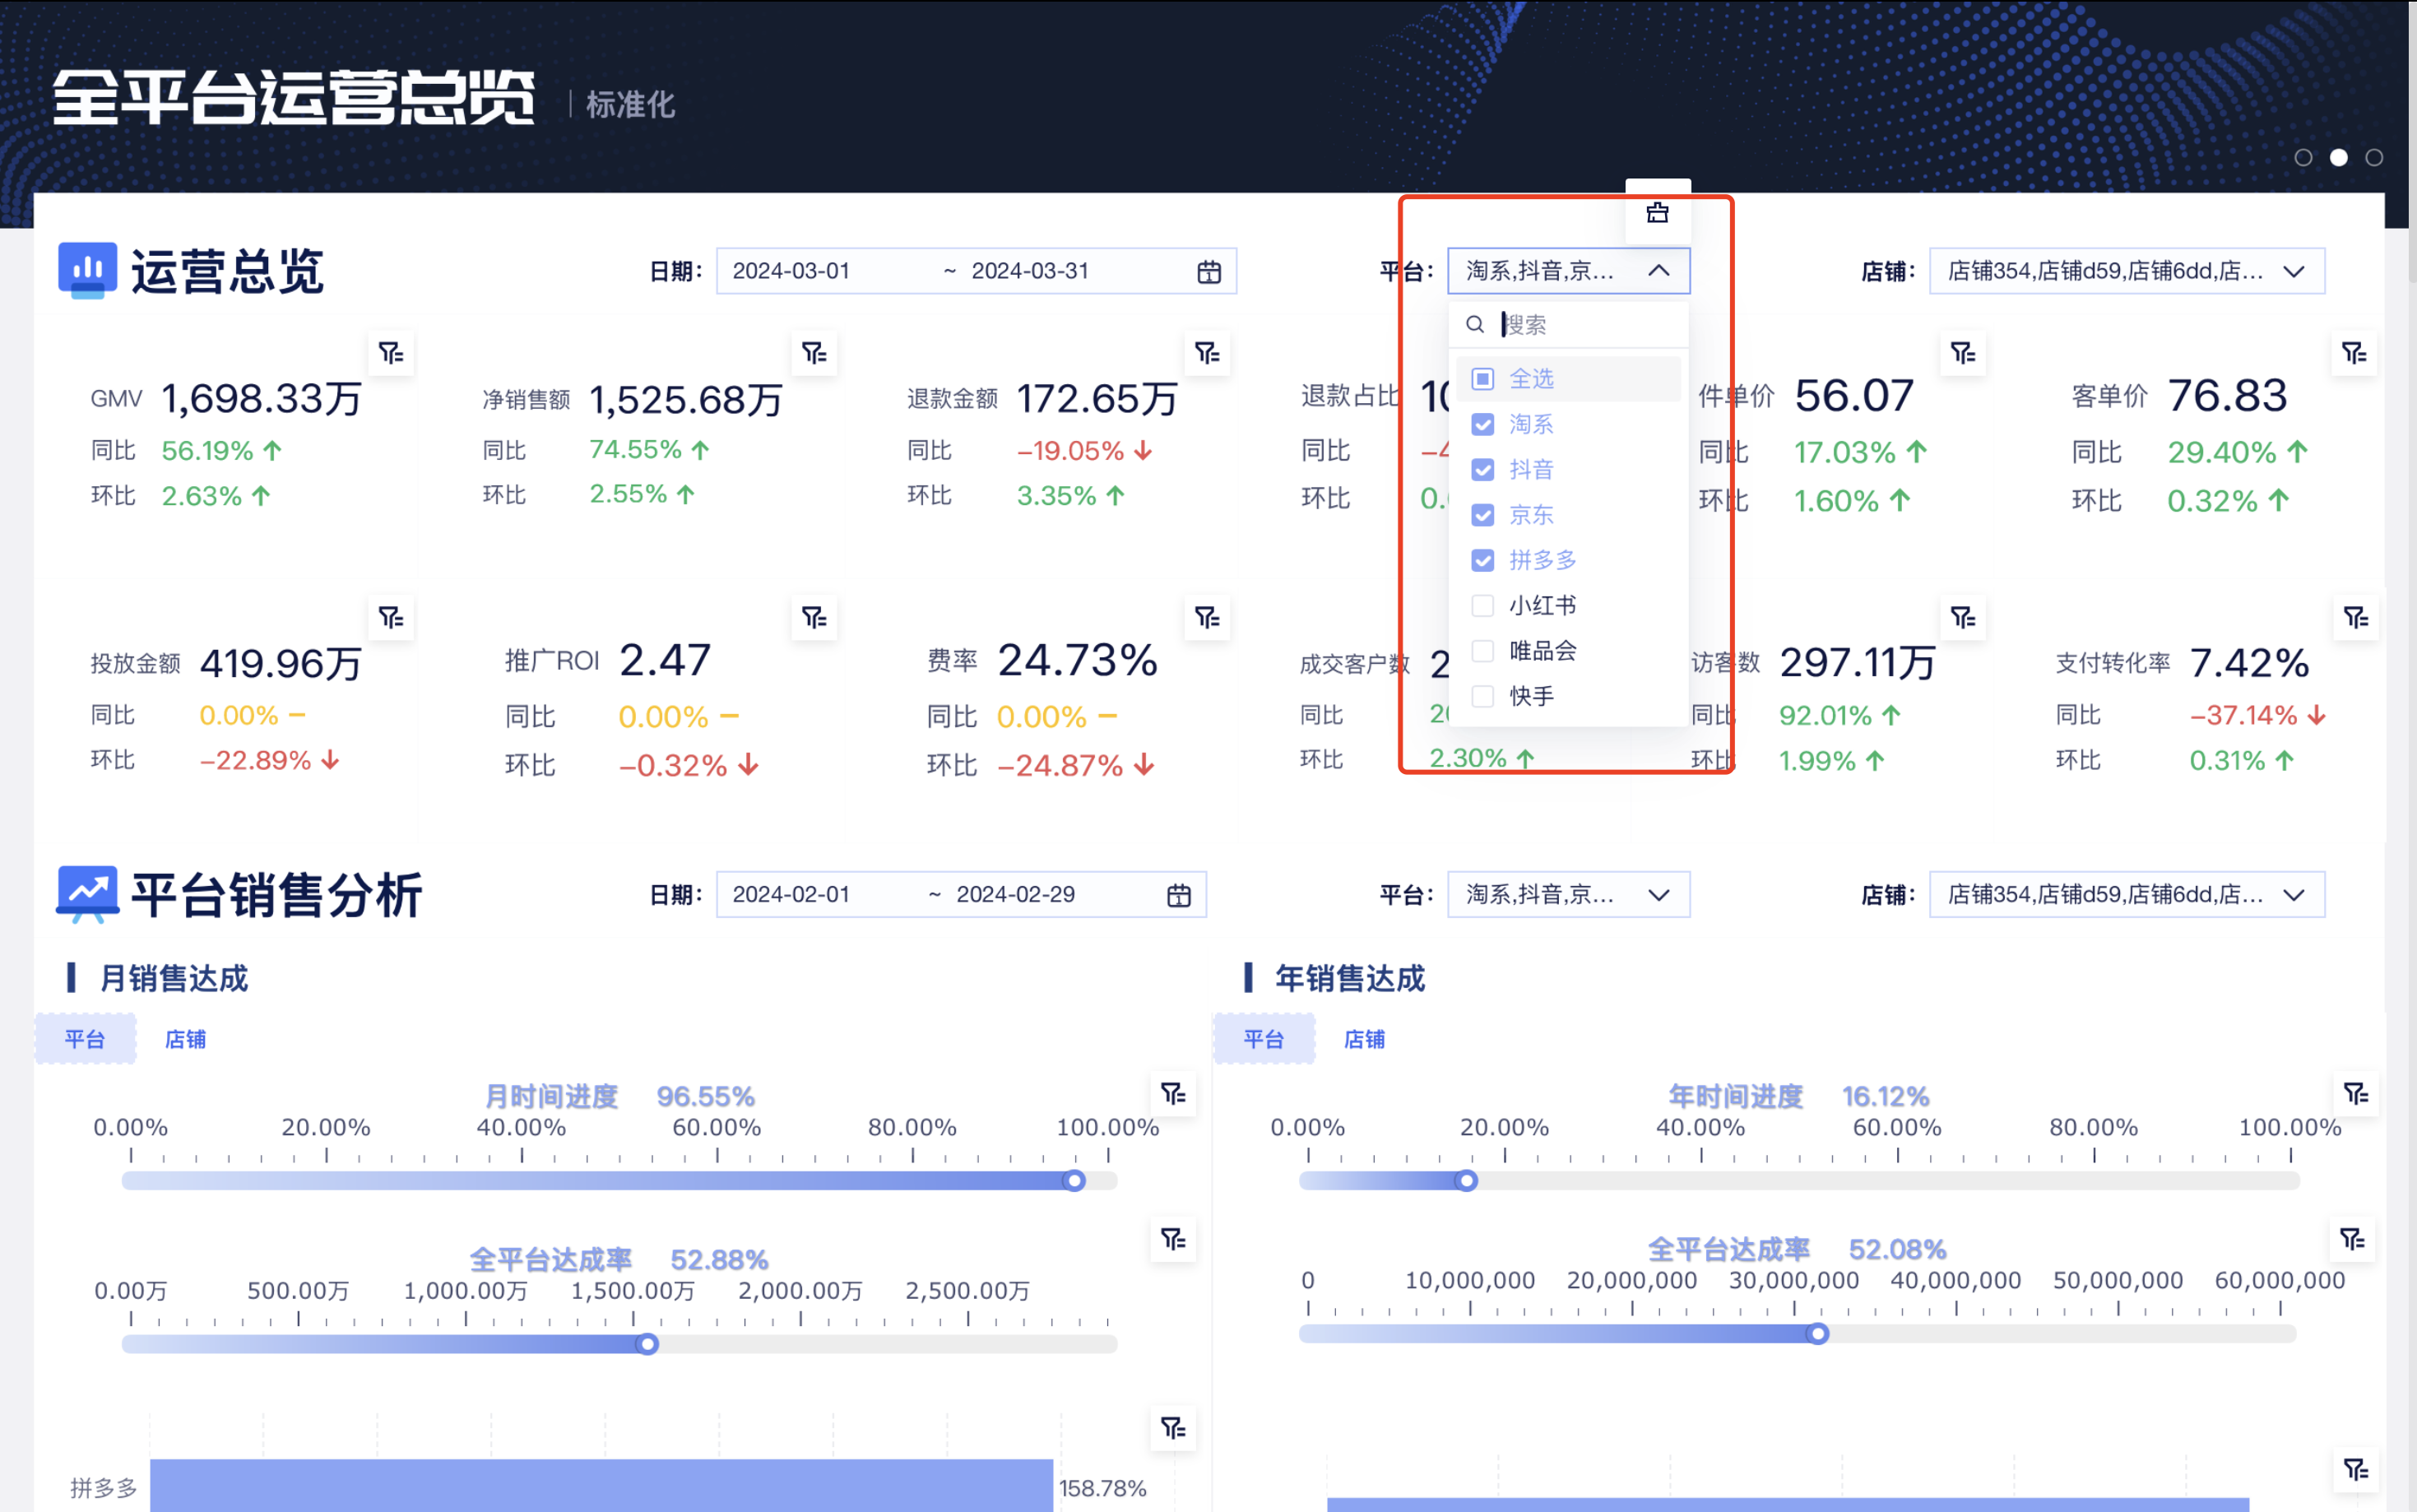The width and height of the screenshot is (2417, 1512).
Task: Click the 运营总览 bar chart icon
Action: [88, 269]
